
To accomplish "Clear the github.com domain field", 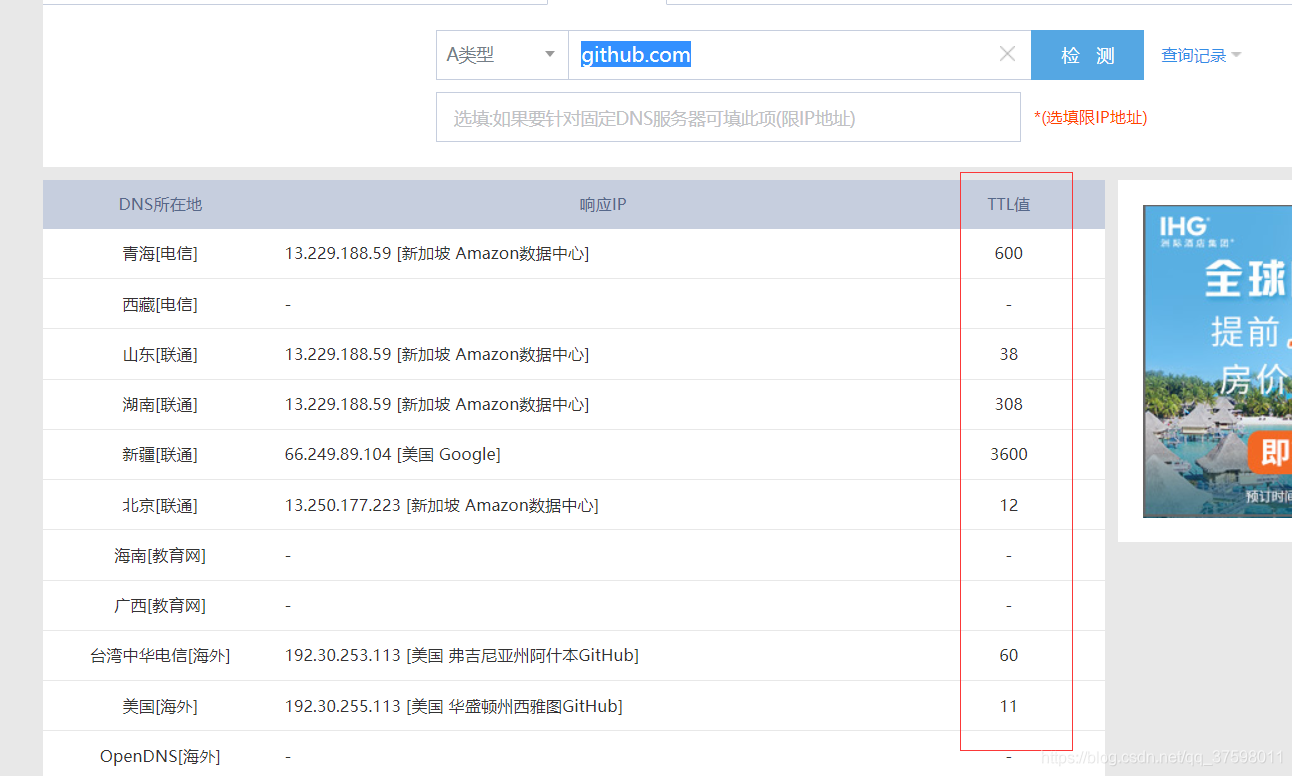I will pyautogui.click(x=1007, y=55).
